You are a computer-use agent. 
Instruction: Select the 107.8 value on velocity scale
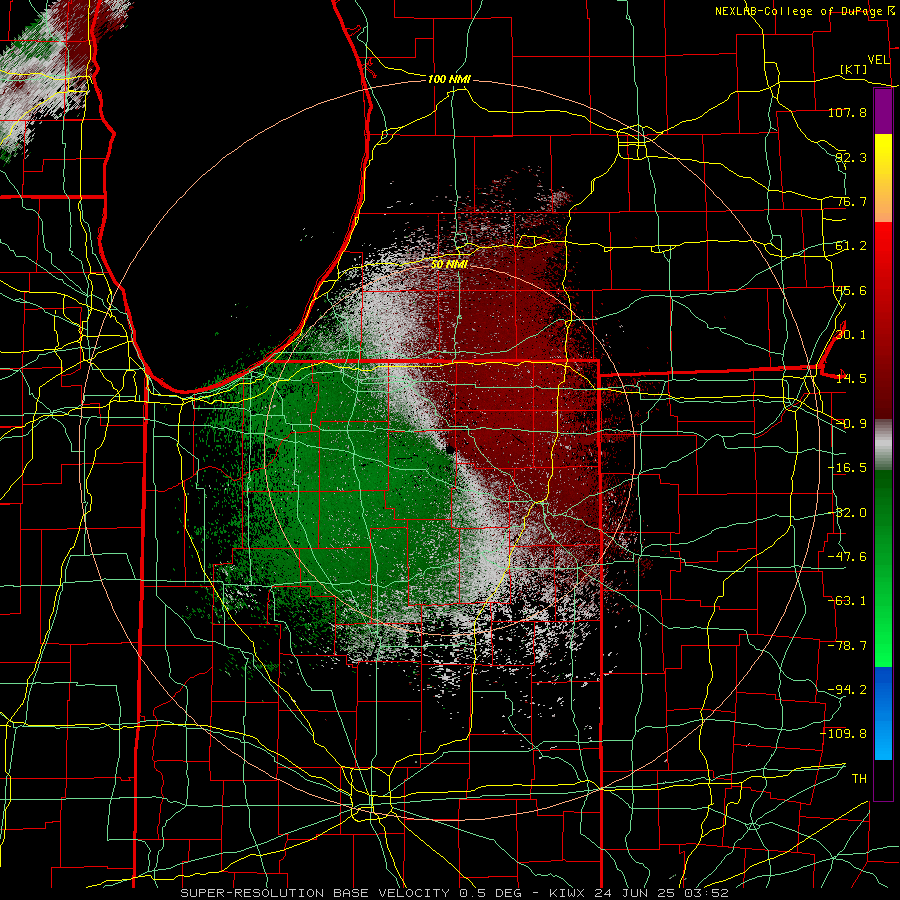pyautogui.click(x=847, y=112)
